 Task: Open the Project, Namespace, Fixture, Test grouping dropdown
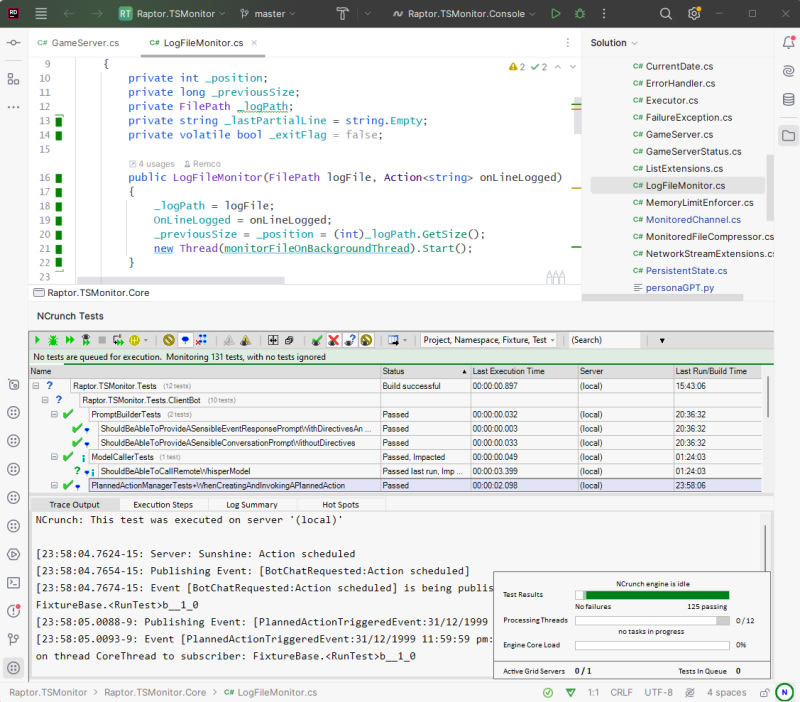(x=489, y=340)
